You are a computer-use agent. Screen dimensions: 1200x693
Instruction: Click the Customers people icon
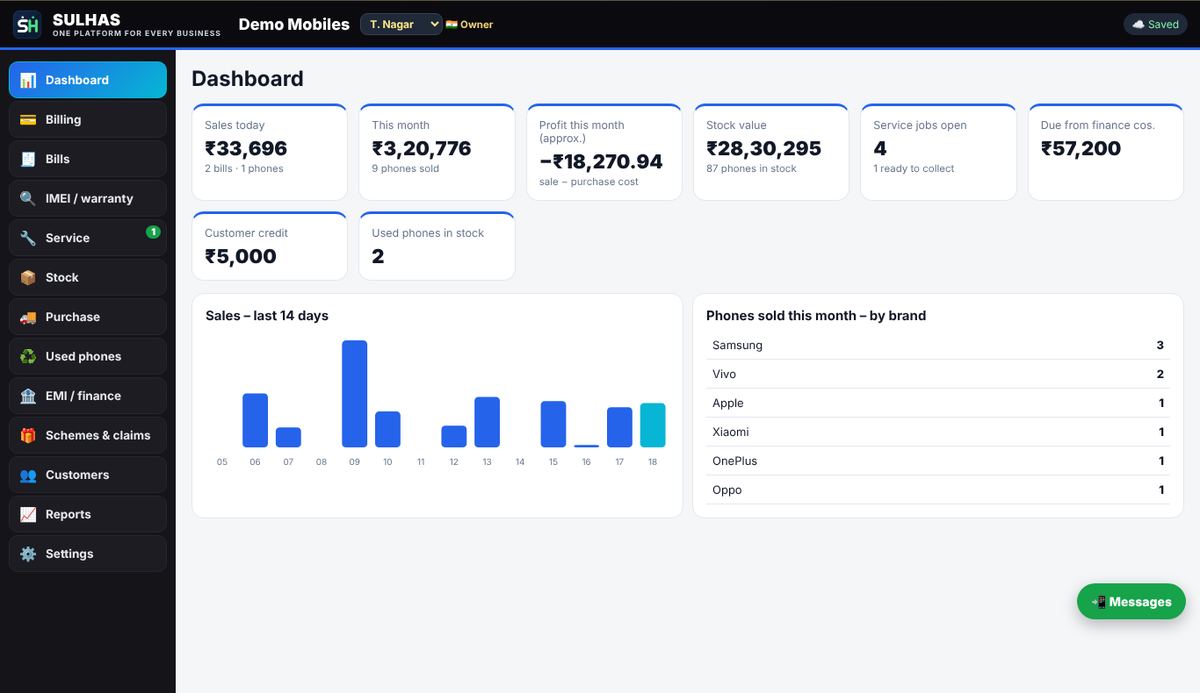(28, 475)
